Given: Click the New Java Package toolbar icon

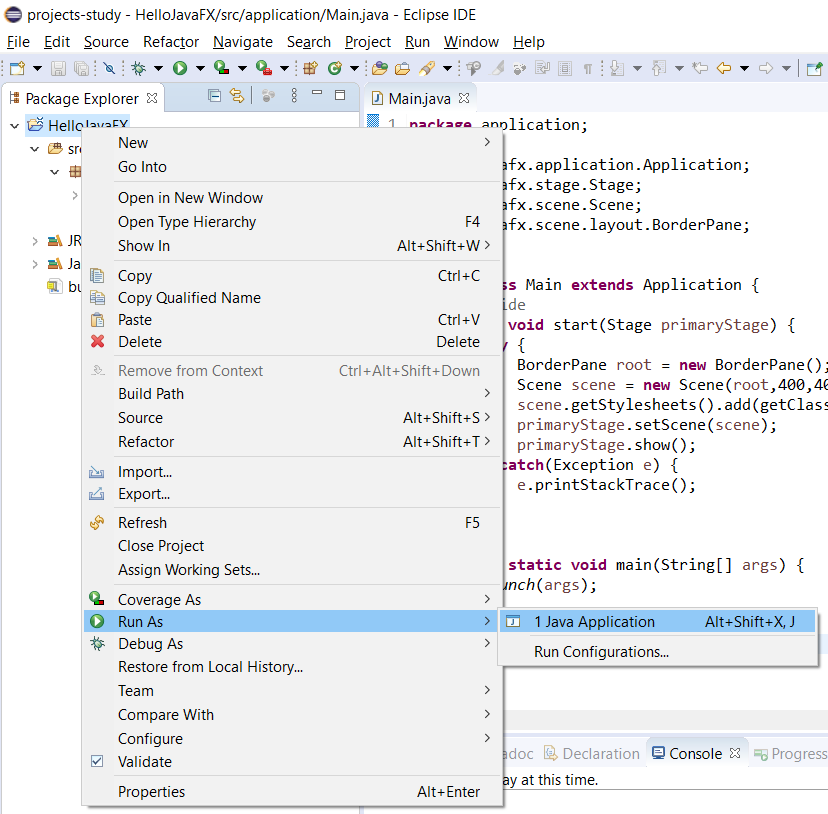Looking at the screenshot, I should (310, 68).
